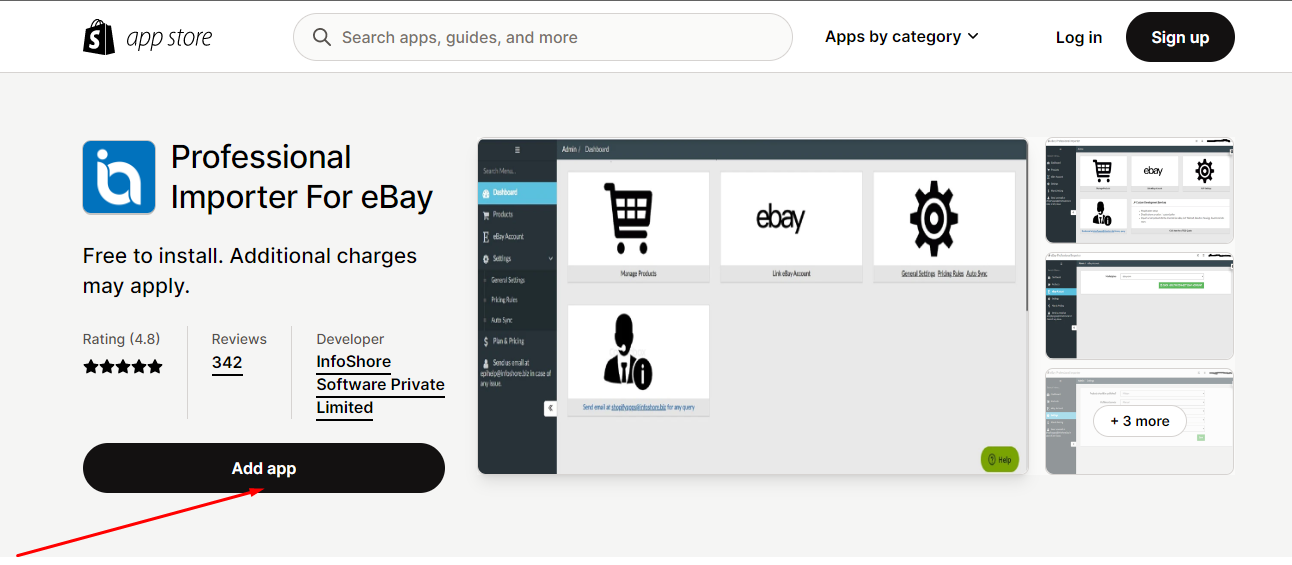This screenshot has width=1292, height=565.
Task: Open the first side thumbnail screenshot
Action: click(x=1140, y=191)
